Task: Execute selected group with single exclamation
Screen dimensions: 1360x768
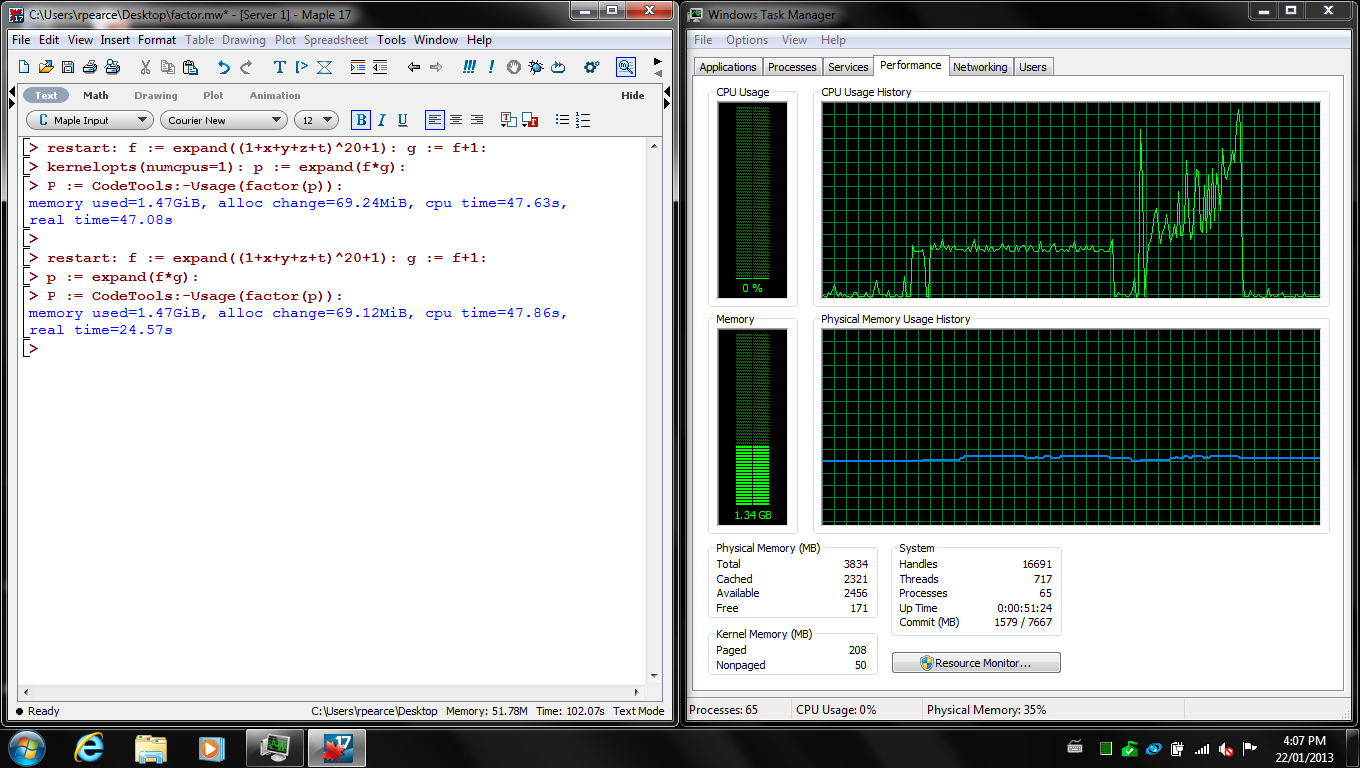Action: coord(491,67)
